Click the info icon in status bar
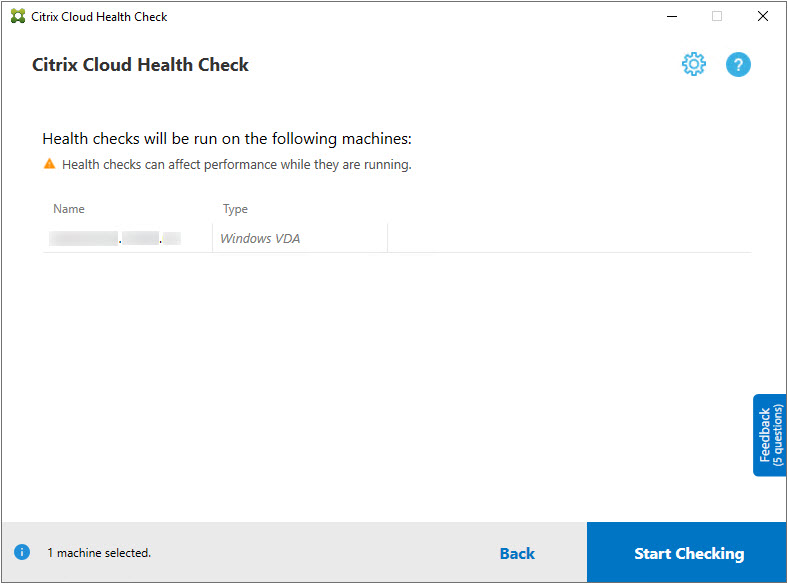The height and width of the screenshot is (584, 788). coord(22,552)
